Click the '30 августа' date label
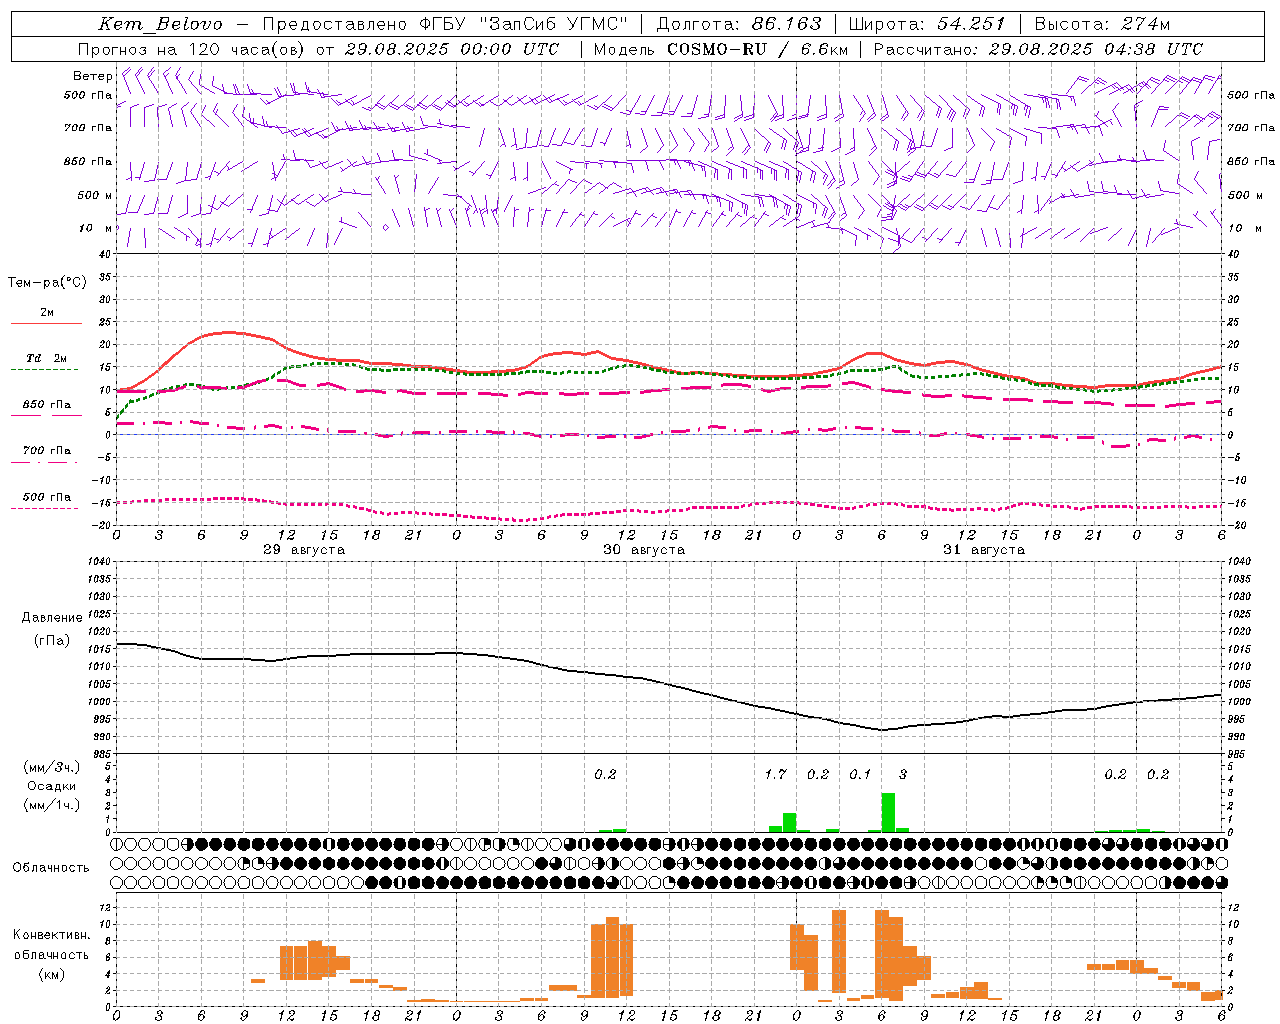The width and height of the screenshot is (1280, 1024). coord(644,550)
